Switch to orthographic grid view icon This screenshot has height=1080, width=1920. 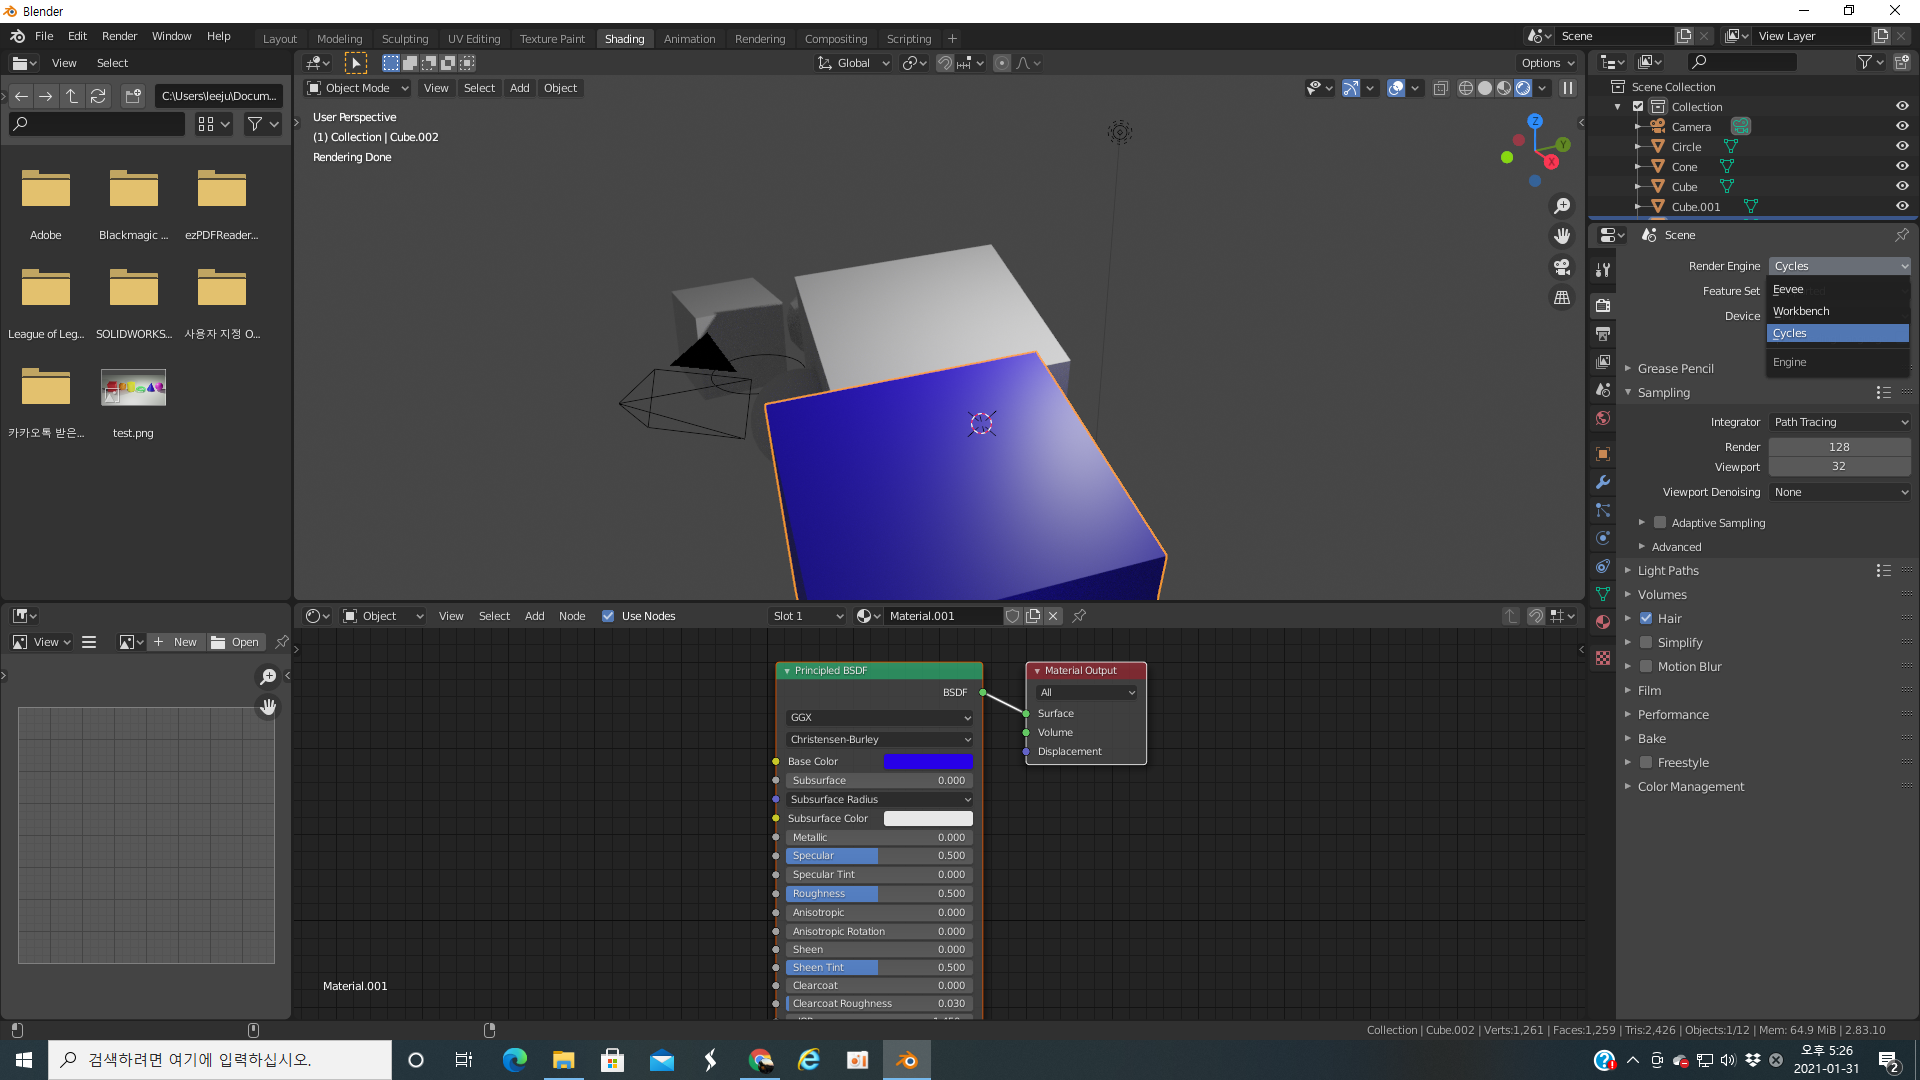click(1562, 298)
